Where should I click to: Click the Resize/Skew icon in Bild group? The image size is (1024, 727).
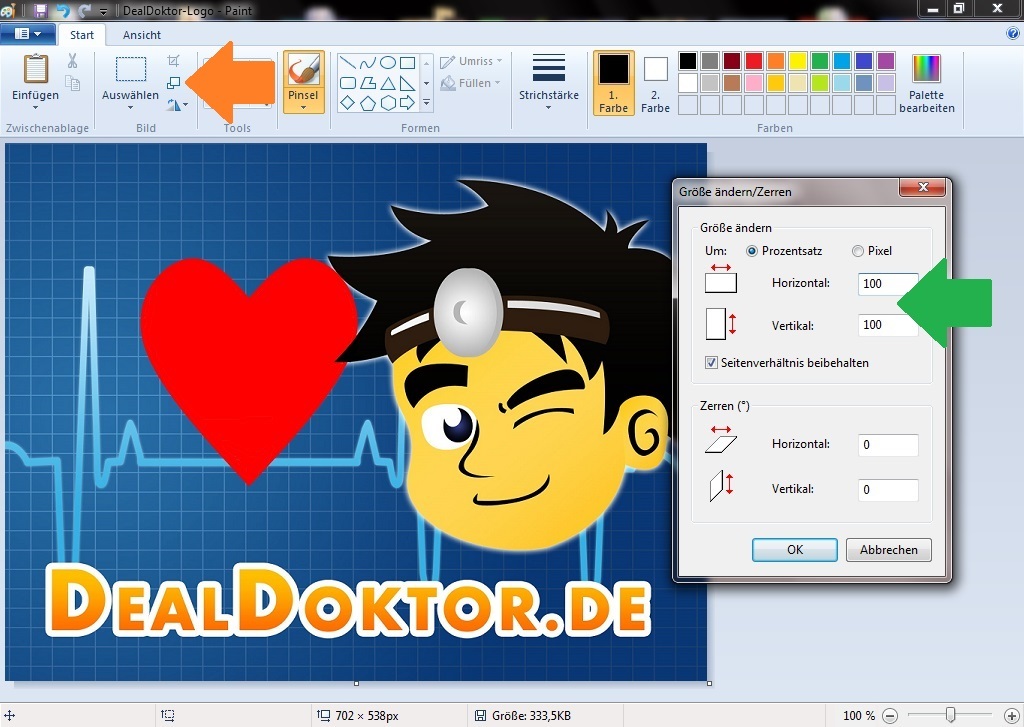[173, 83]
